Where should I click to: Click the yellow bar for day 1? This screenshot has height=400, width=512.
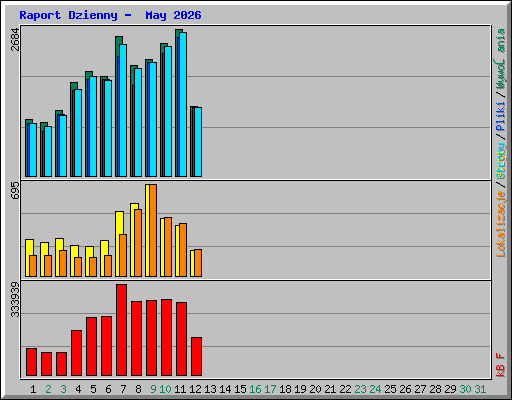28,258
